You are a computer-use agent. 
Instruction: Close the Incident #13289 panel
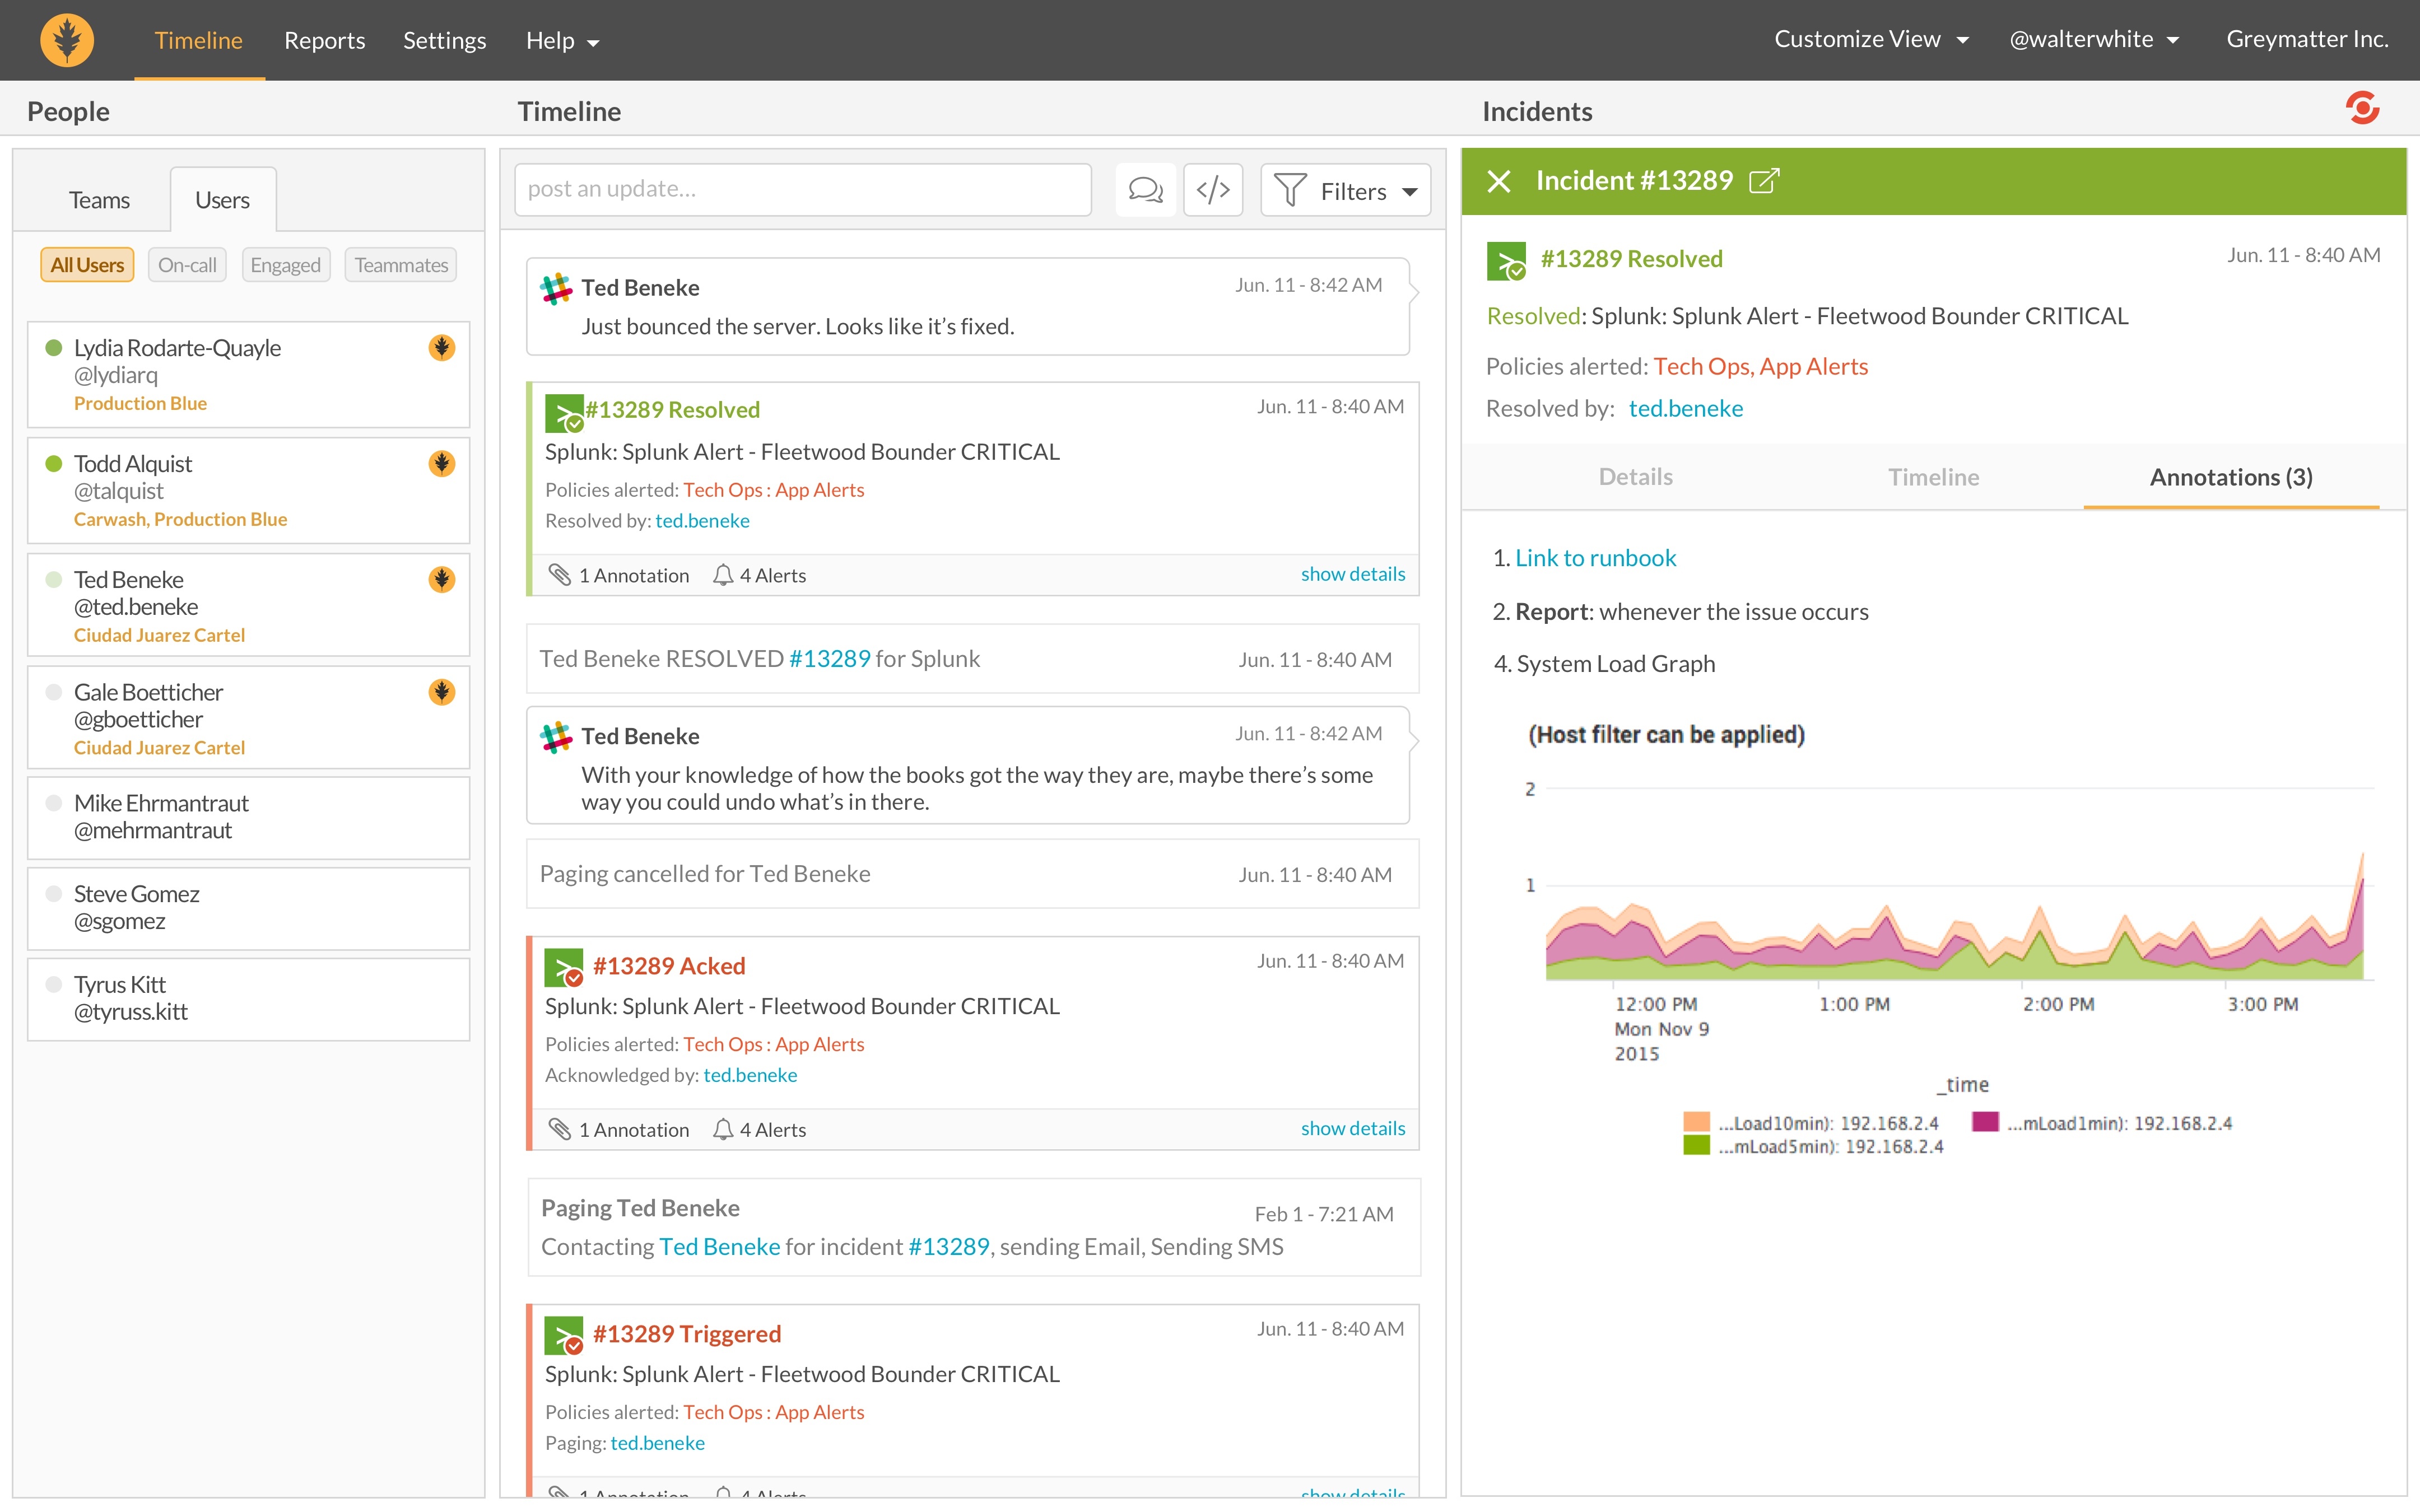tap(1498, 181)
